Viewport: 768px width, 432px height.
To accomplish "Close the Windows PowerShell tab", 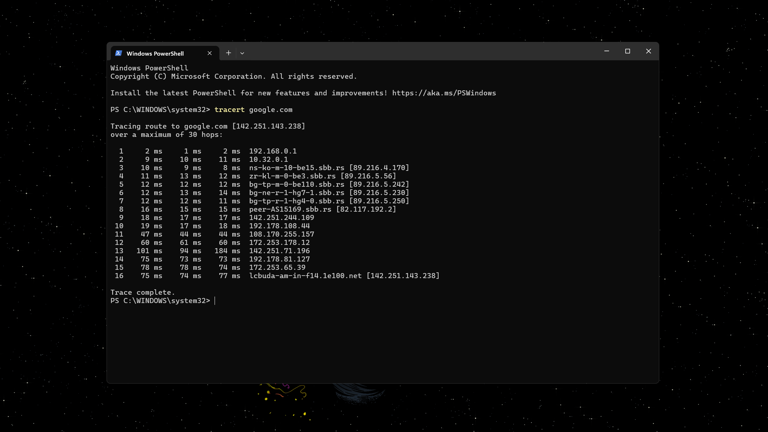I will click(x=210, y=53).
